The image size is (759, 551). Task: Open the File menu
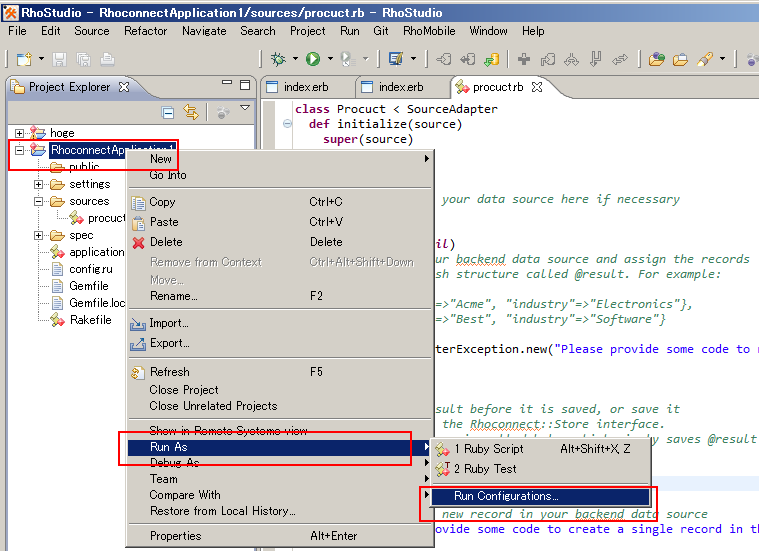(17, 31)
